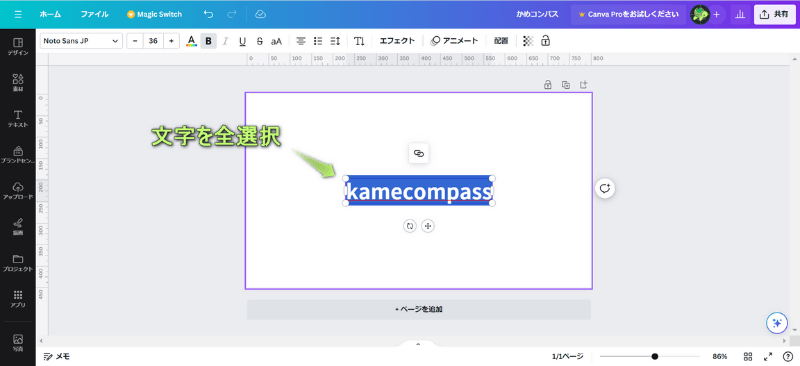This screenshot has width=800, height=366.
Task: Click the move handle below text
Action: click(x=428, y=226)
